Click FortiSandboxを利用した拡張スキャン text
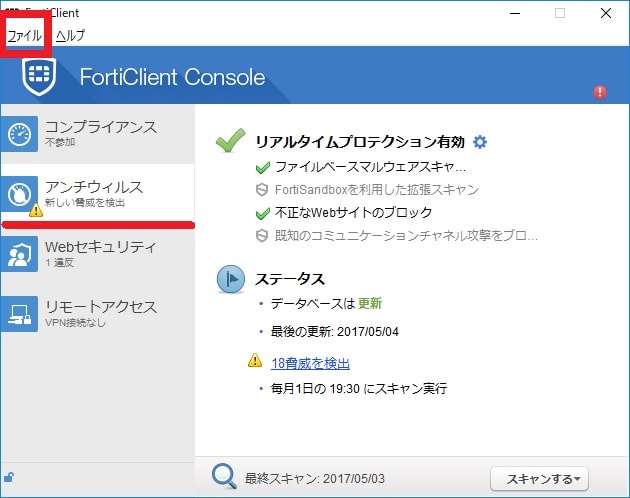Viewport: 630px width, 498px height. [x=377, y=190]
